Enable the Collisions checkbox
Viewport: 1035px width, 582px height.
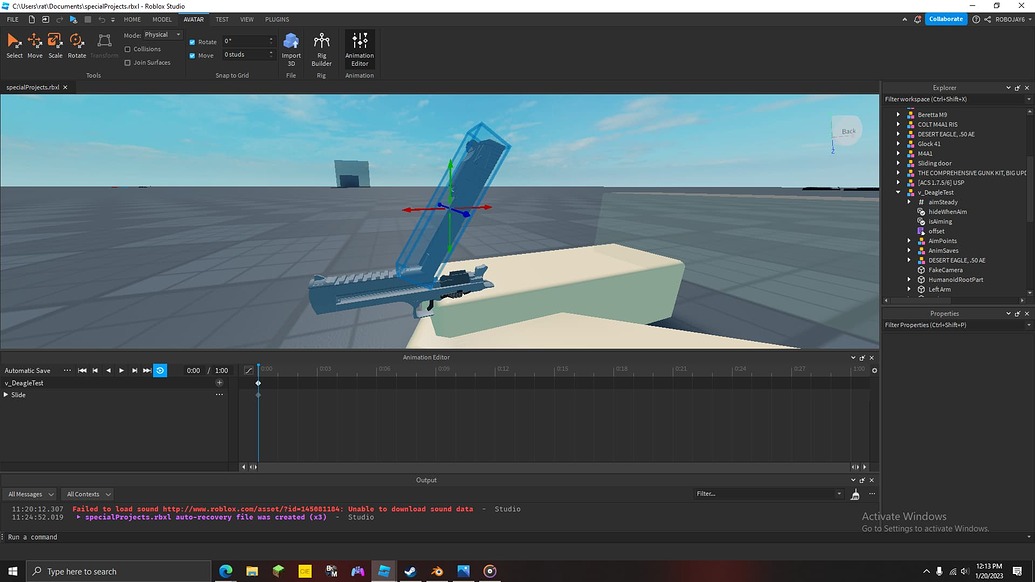click(129, 48)
